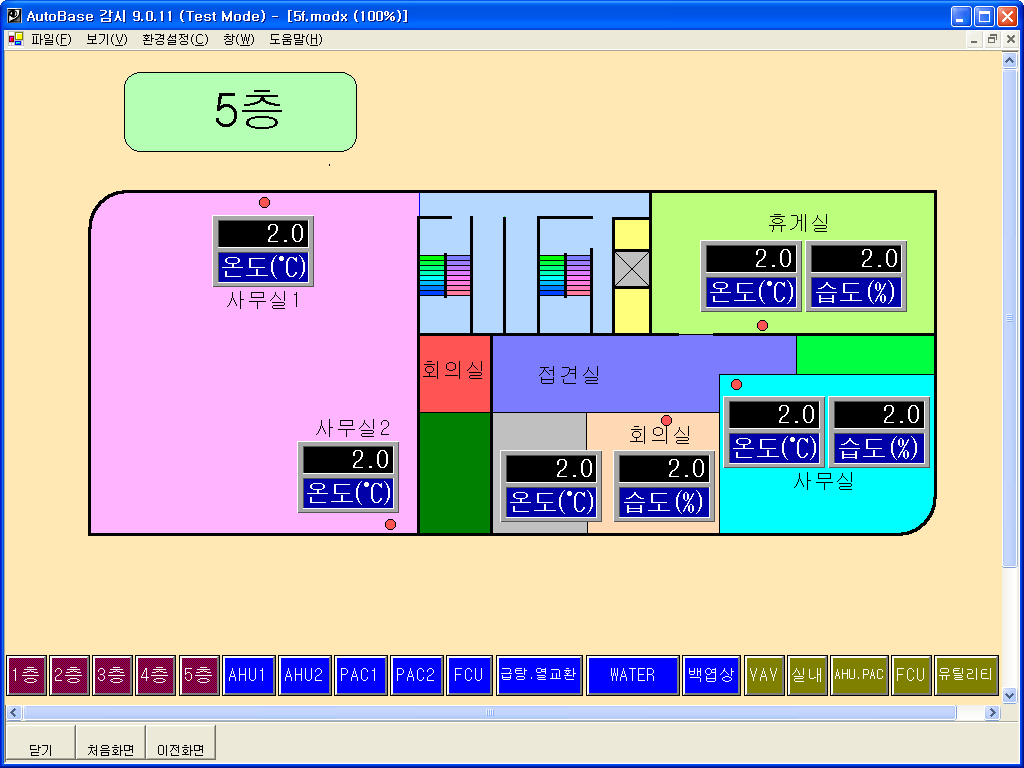
Task: Click the right staircase graphic
Action: click(x=565, y=274)
